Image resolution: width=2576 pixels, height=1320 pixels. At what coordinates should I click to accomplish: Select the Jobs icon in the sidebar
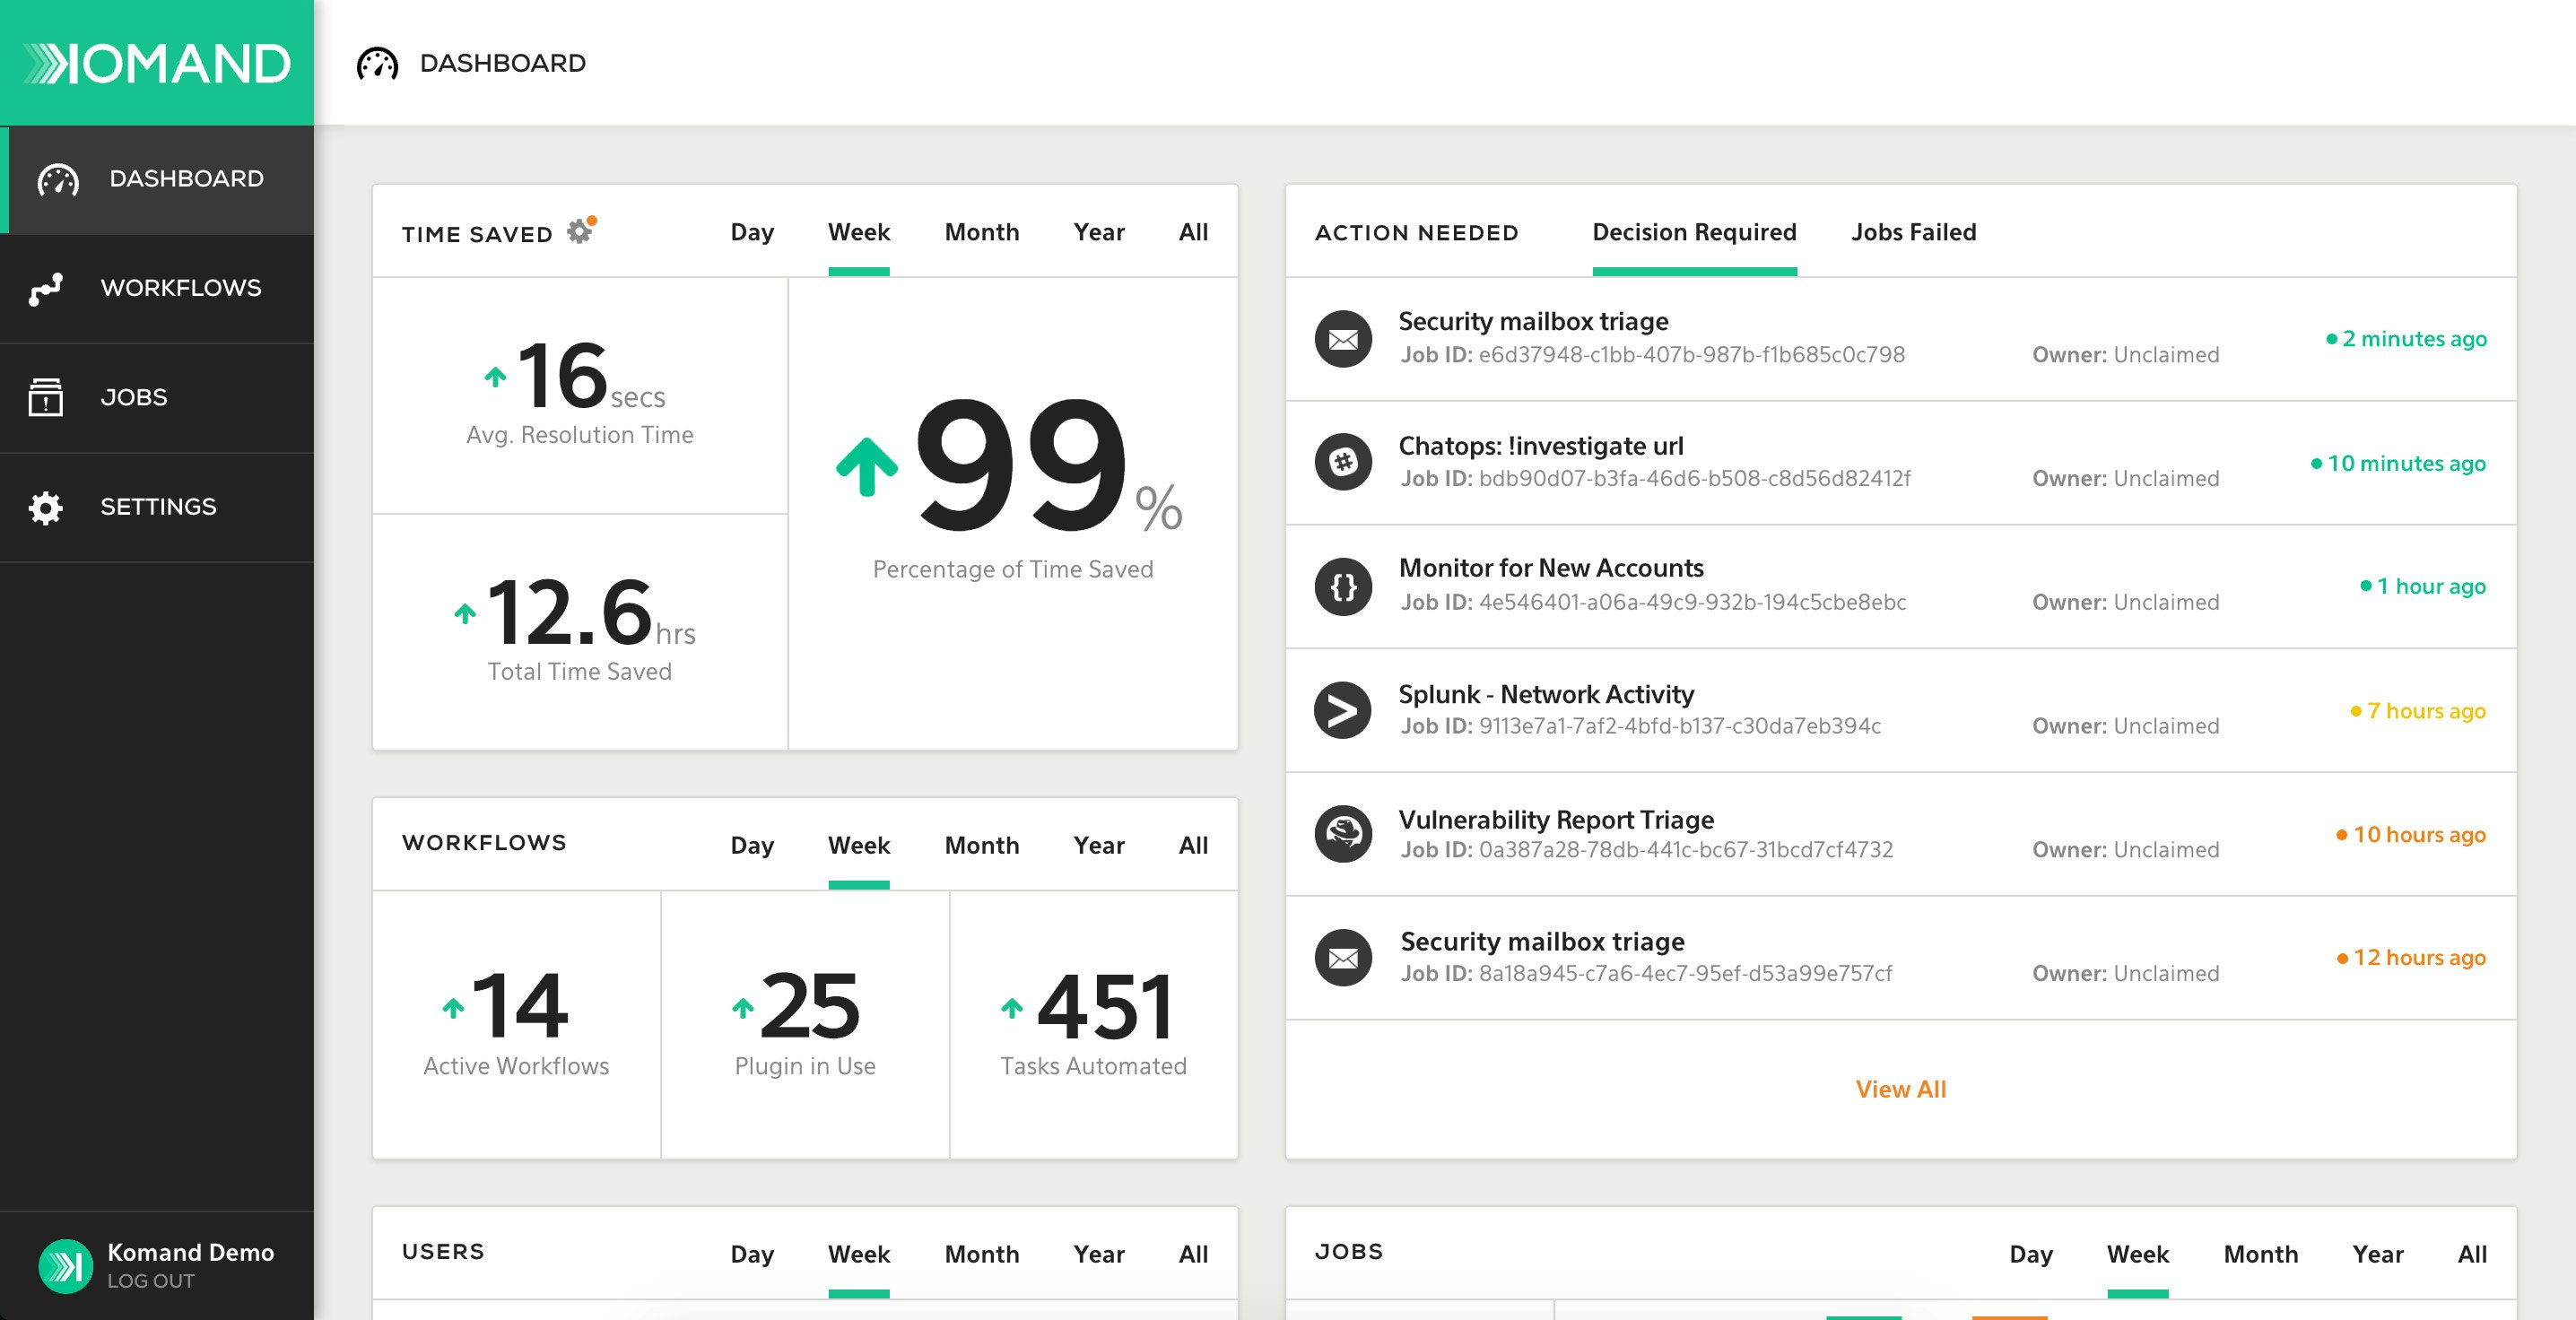[47, 398]
